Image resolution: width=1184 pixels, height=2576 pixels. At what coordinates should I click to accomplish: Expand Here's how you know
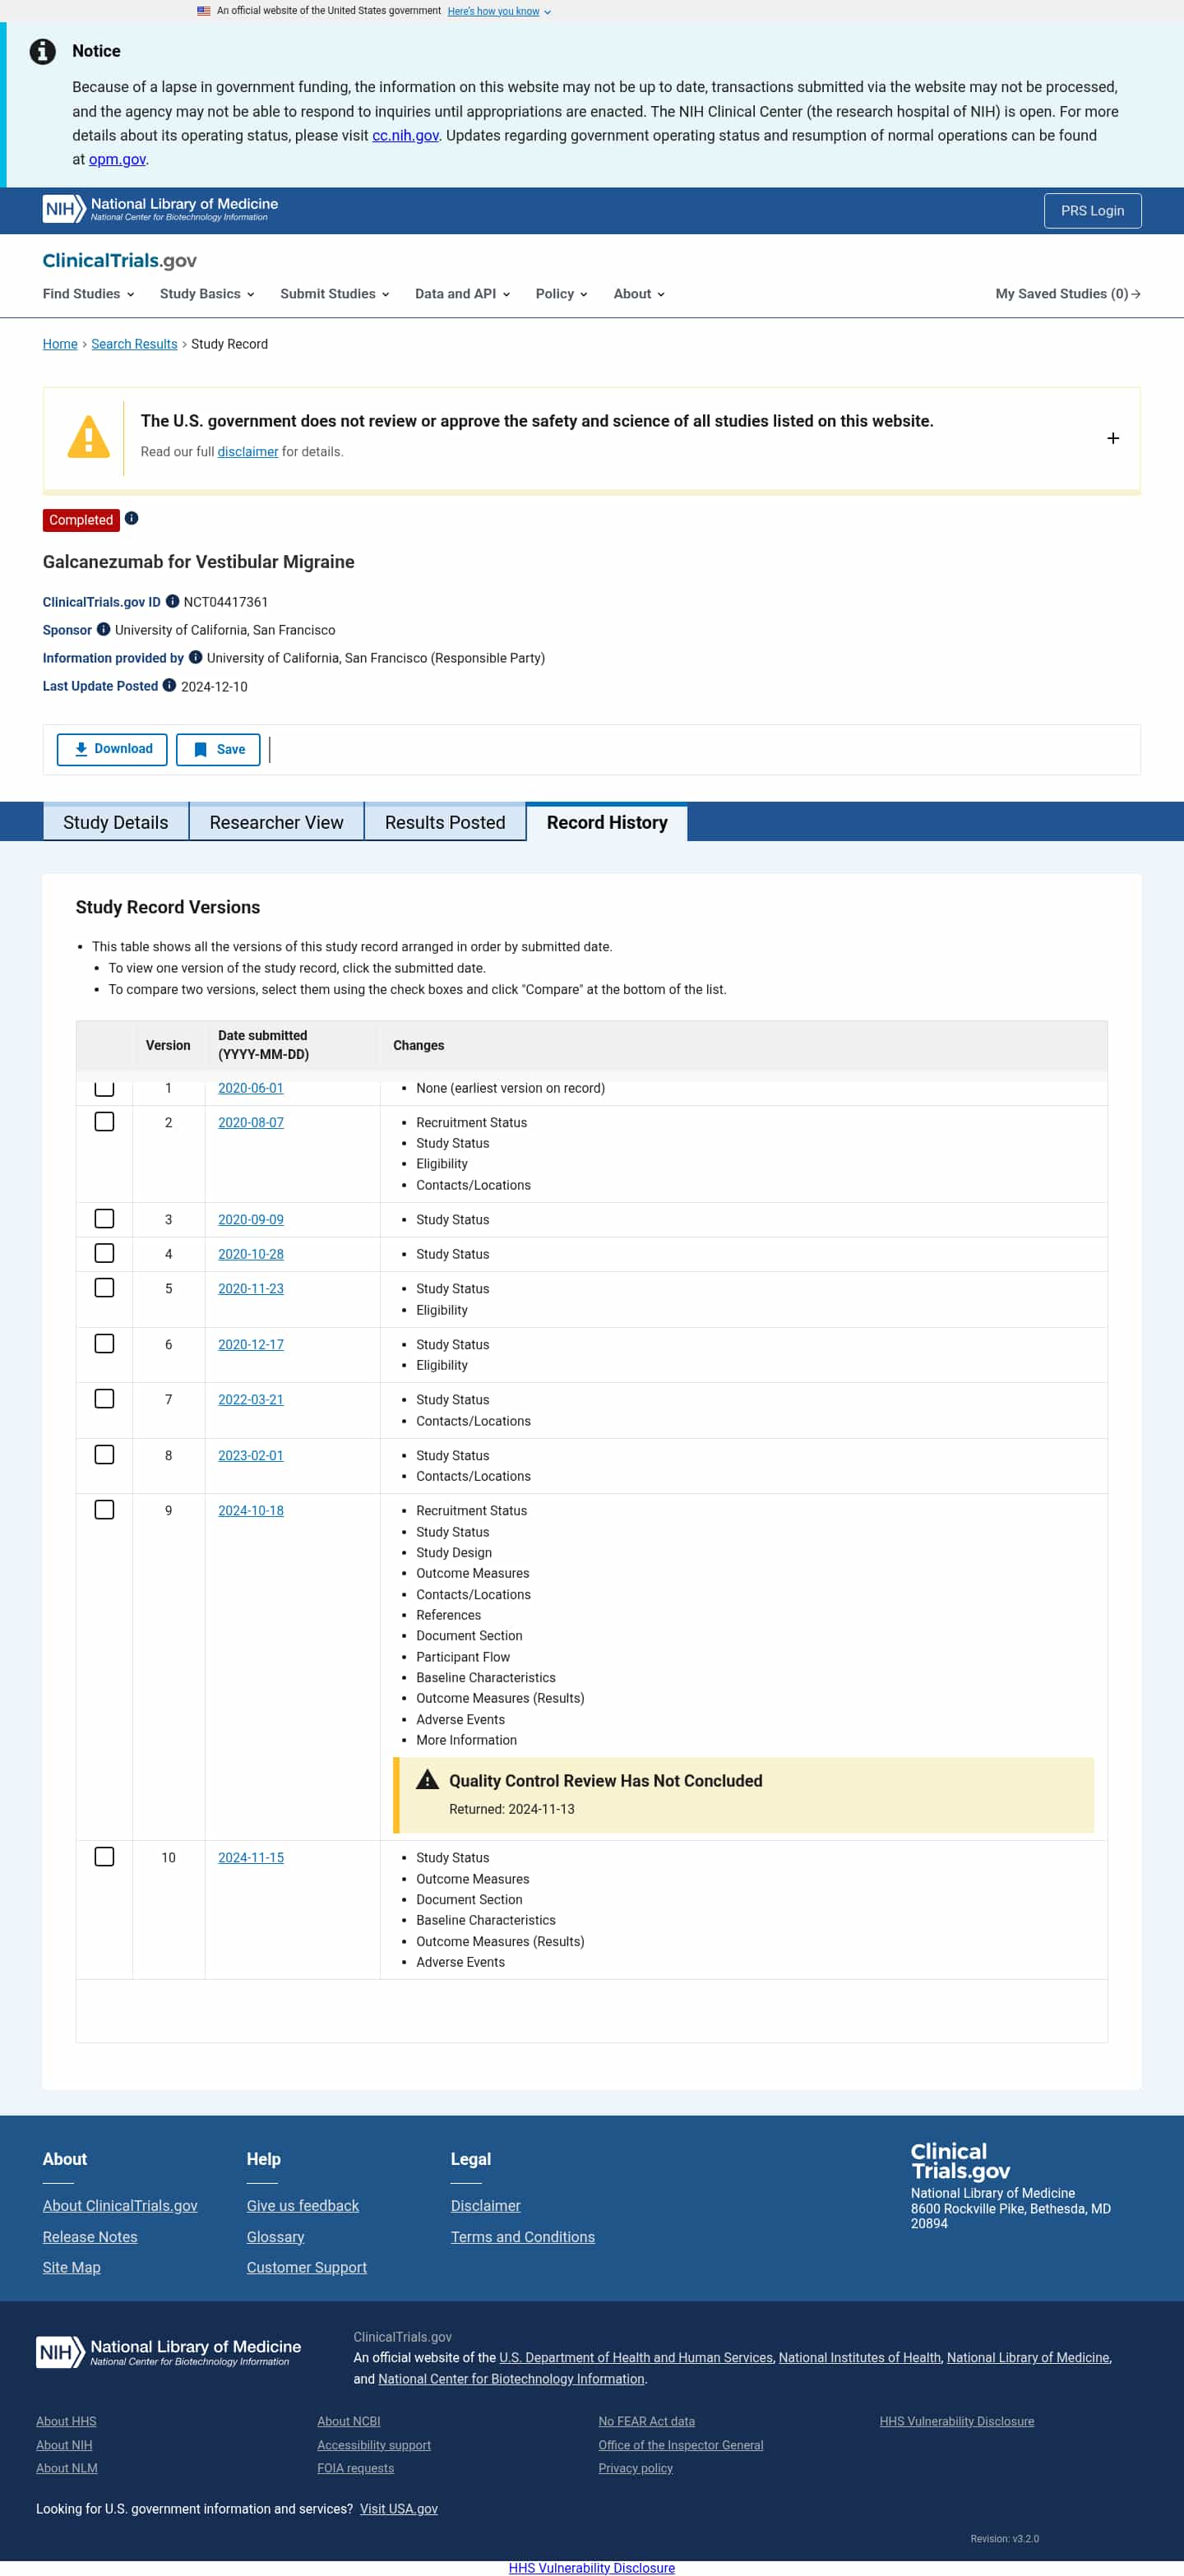pos(498,11)
